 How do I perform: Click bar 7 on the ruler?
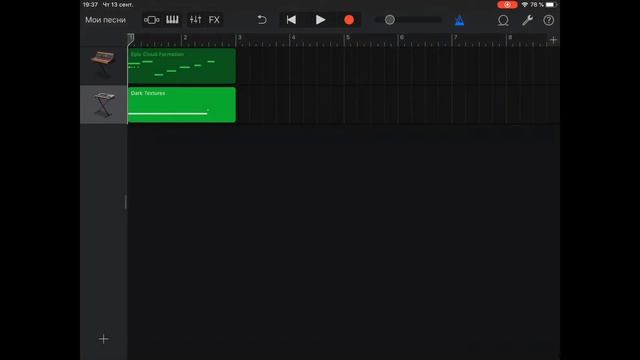pyautogui.click(x=456, y=38)
